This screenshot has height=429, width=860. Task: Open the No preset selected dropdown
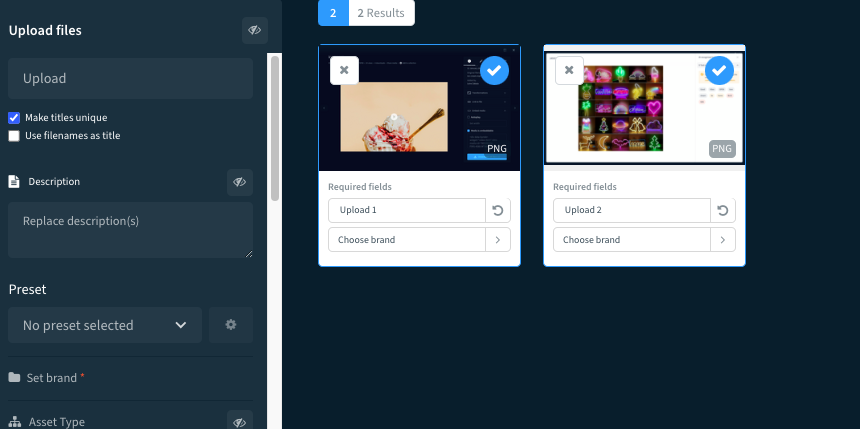105,325
